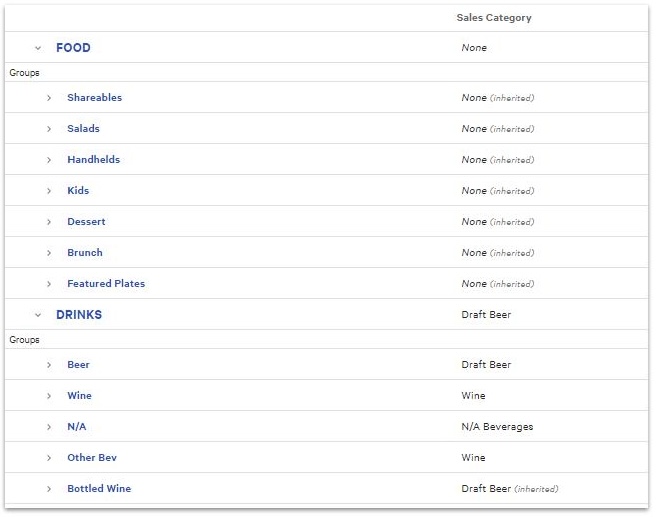Open the Bottled Wine group link
This screenshot has width=657, height=517.
(99, 489)
